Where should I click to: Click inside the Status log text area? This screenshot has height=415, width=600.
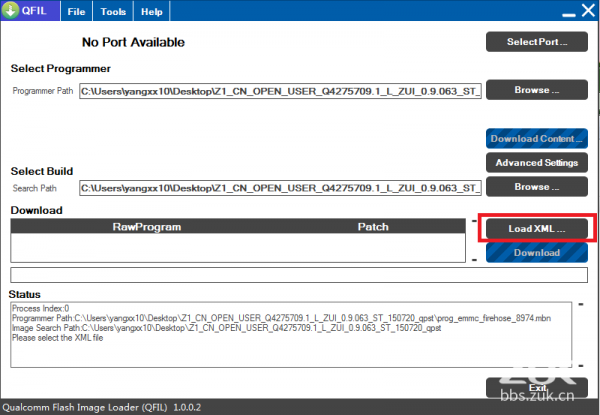291,335
